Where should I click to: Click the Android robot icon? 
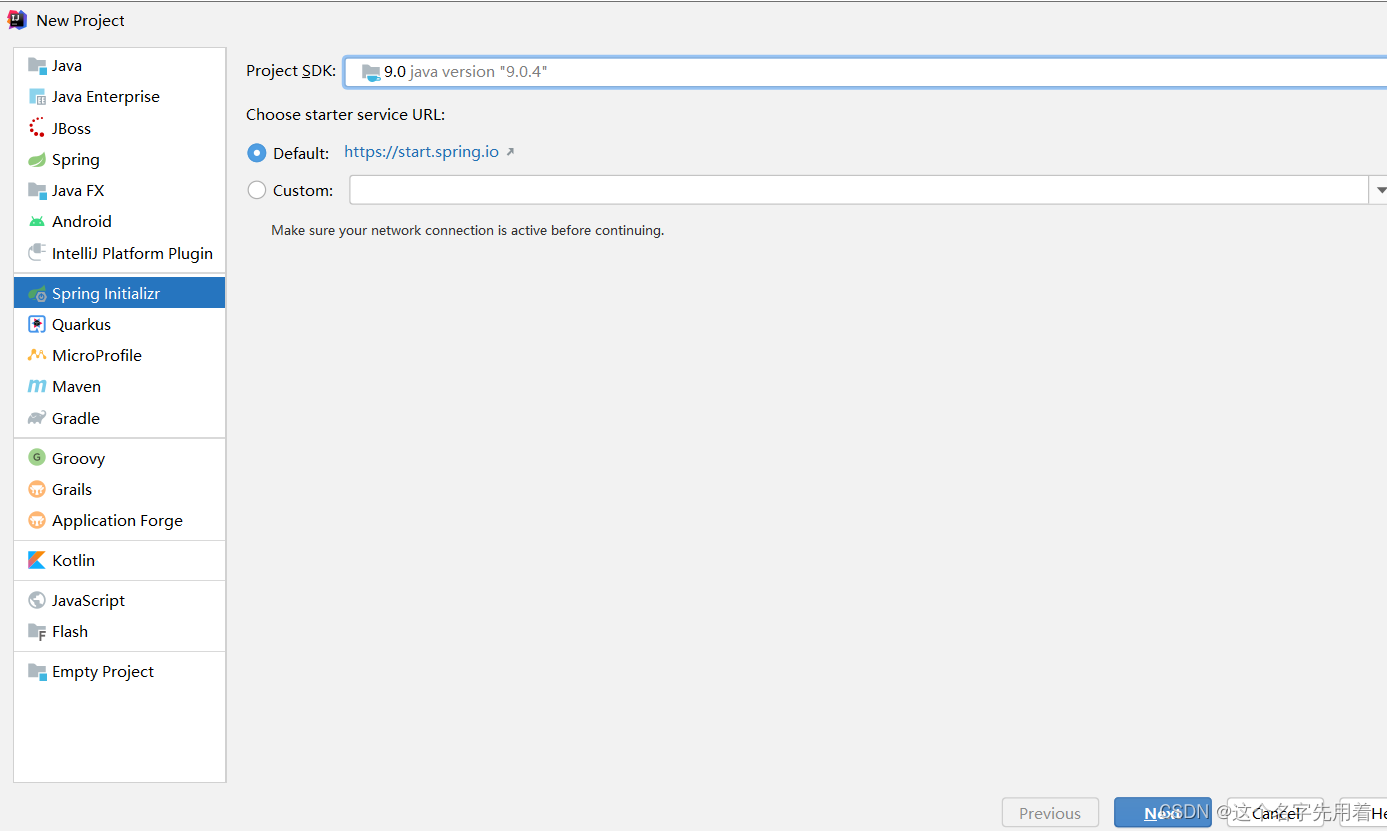tap(37, 222)
